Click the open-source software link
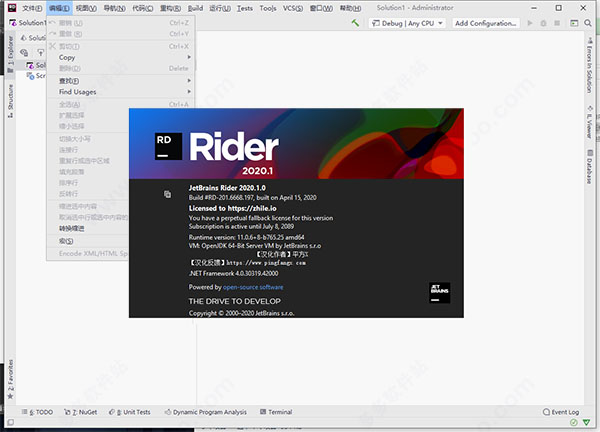Screen dimensions: 600x432 [x=253, y=287]
